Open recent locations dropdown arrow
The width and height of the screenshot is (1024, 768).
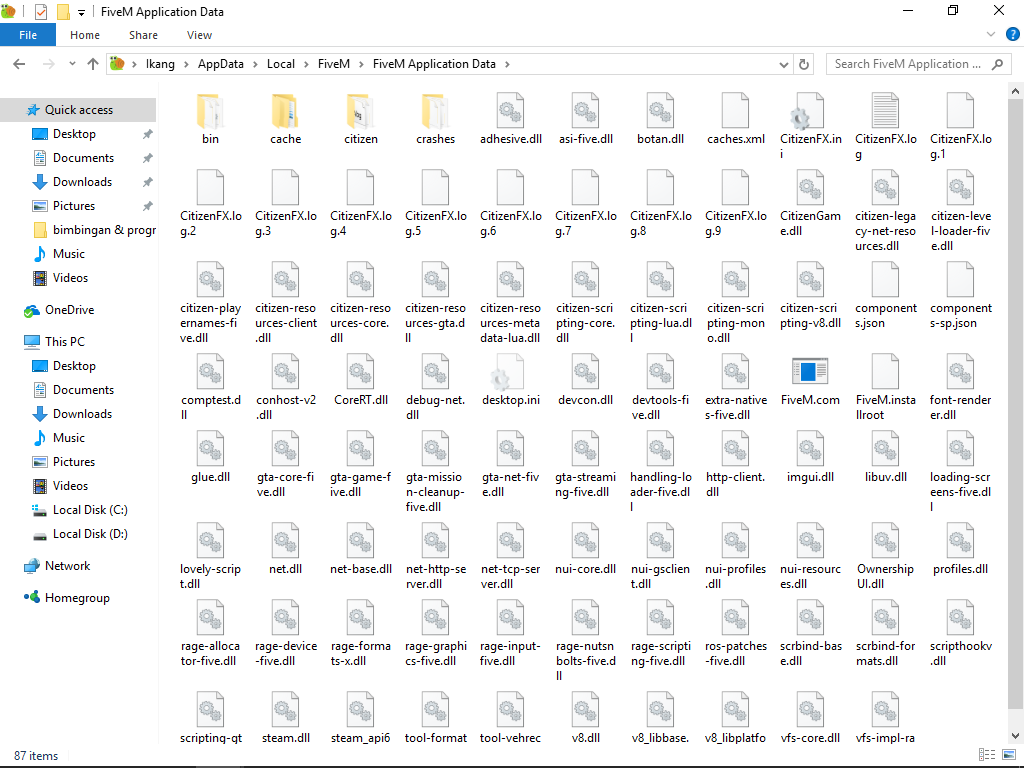coord(72,64)
